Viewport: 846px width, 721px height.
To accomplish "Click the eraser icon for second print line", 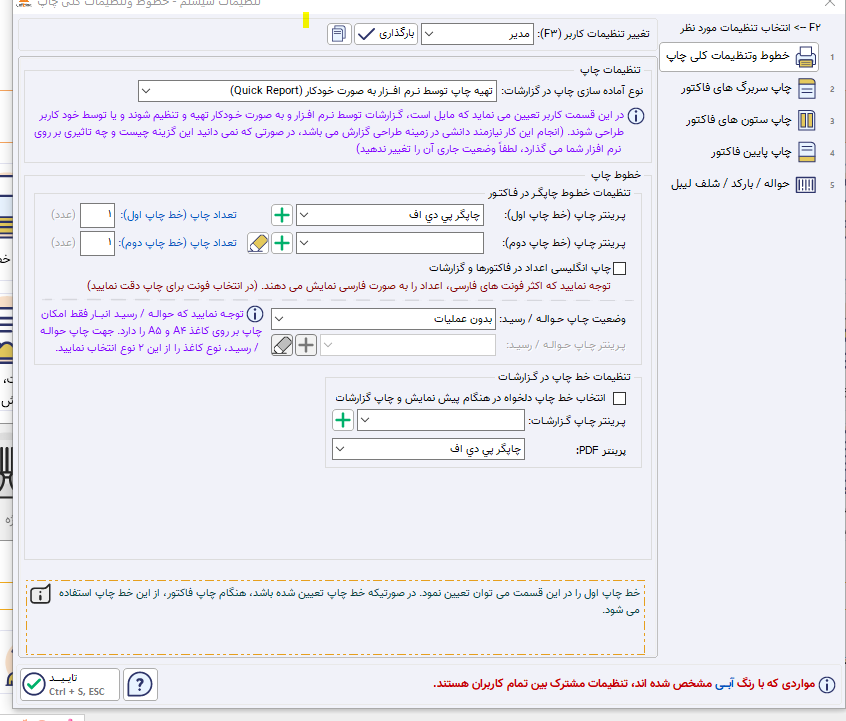I will click(x=258, y=243).
